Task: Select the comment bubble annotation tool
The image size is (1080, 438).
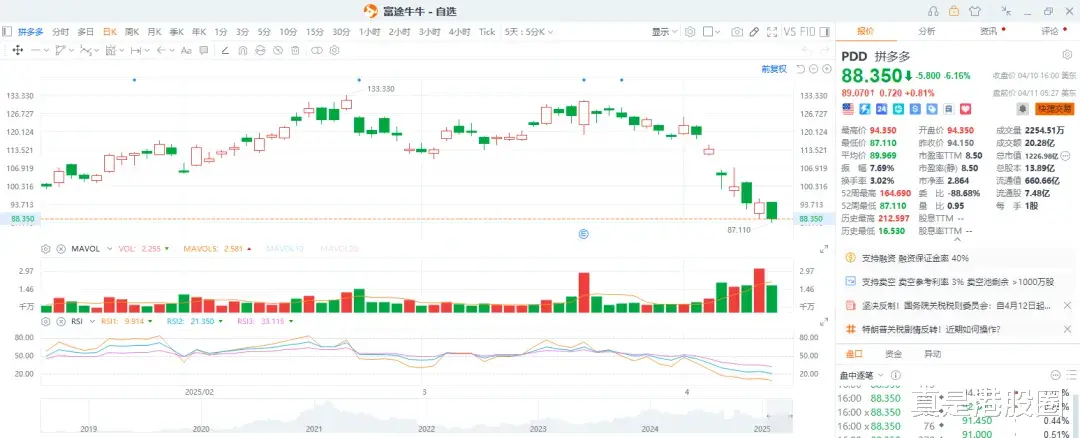Action: pyautogui.click(x=204, y=50)
